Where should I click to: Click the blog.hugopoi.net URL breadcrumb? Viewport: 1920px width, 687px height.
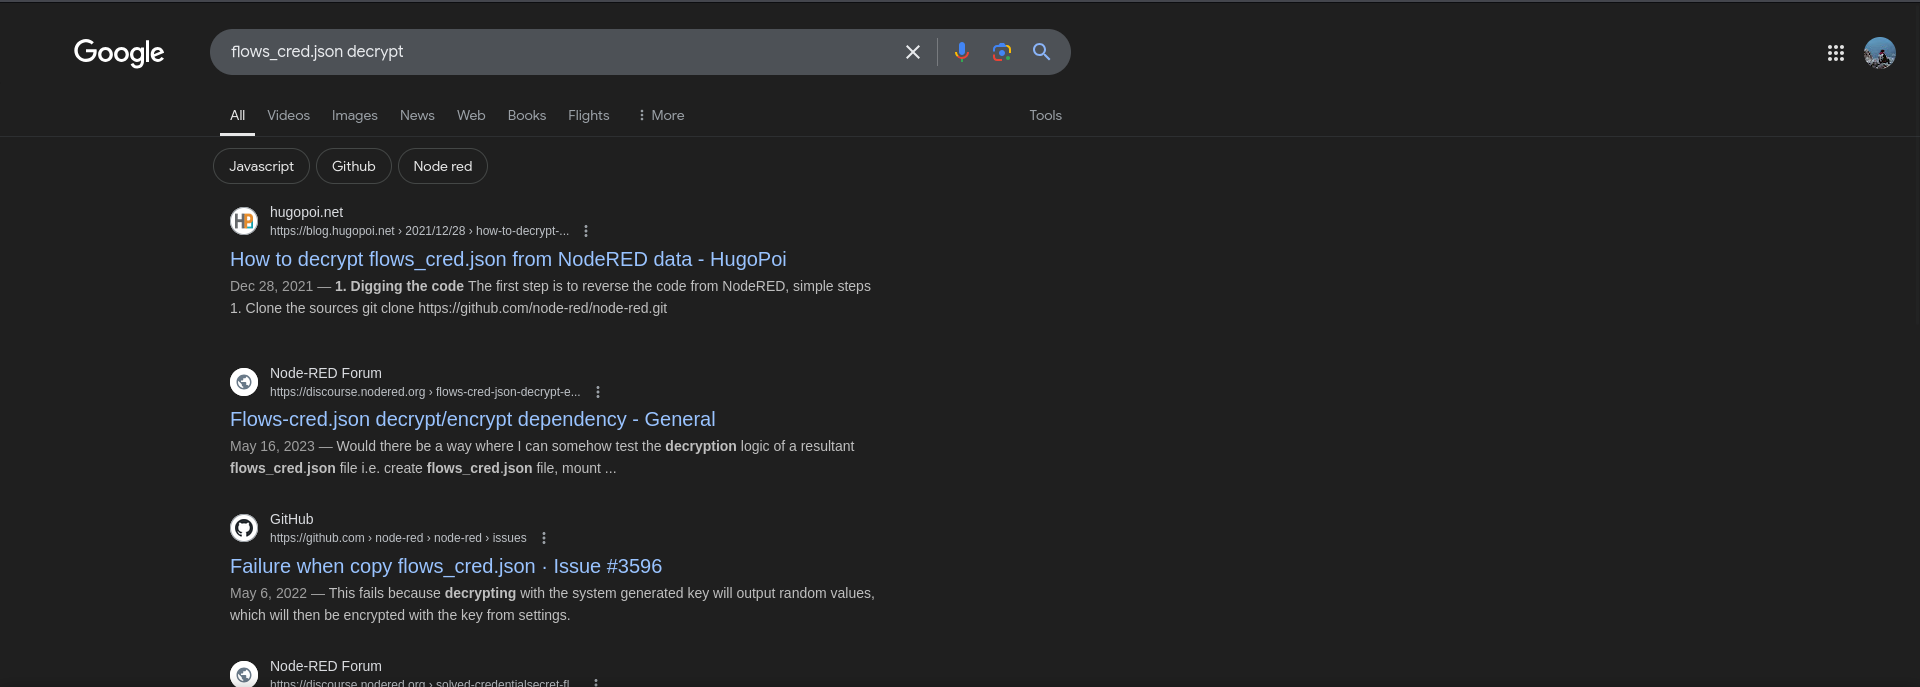click(x=419, y=231)
